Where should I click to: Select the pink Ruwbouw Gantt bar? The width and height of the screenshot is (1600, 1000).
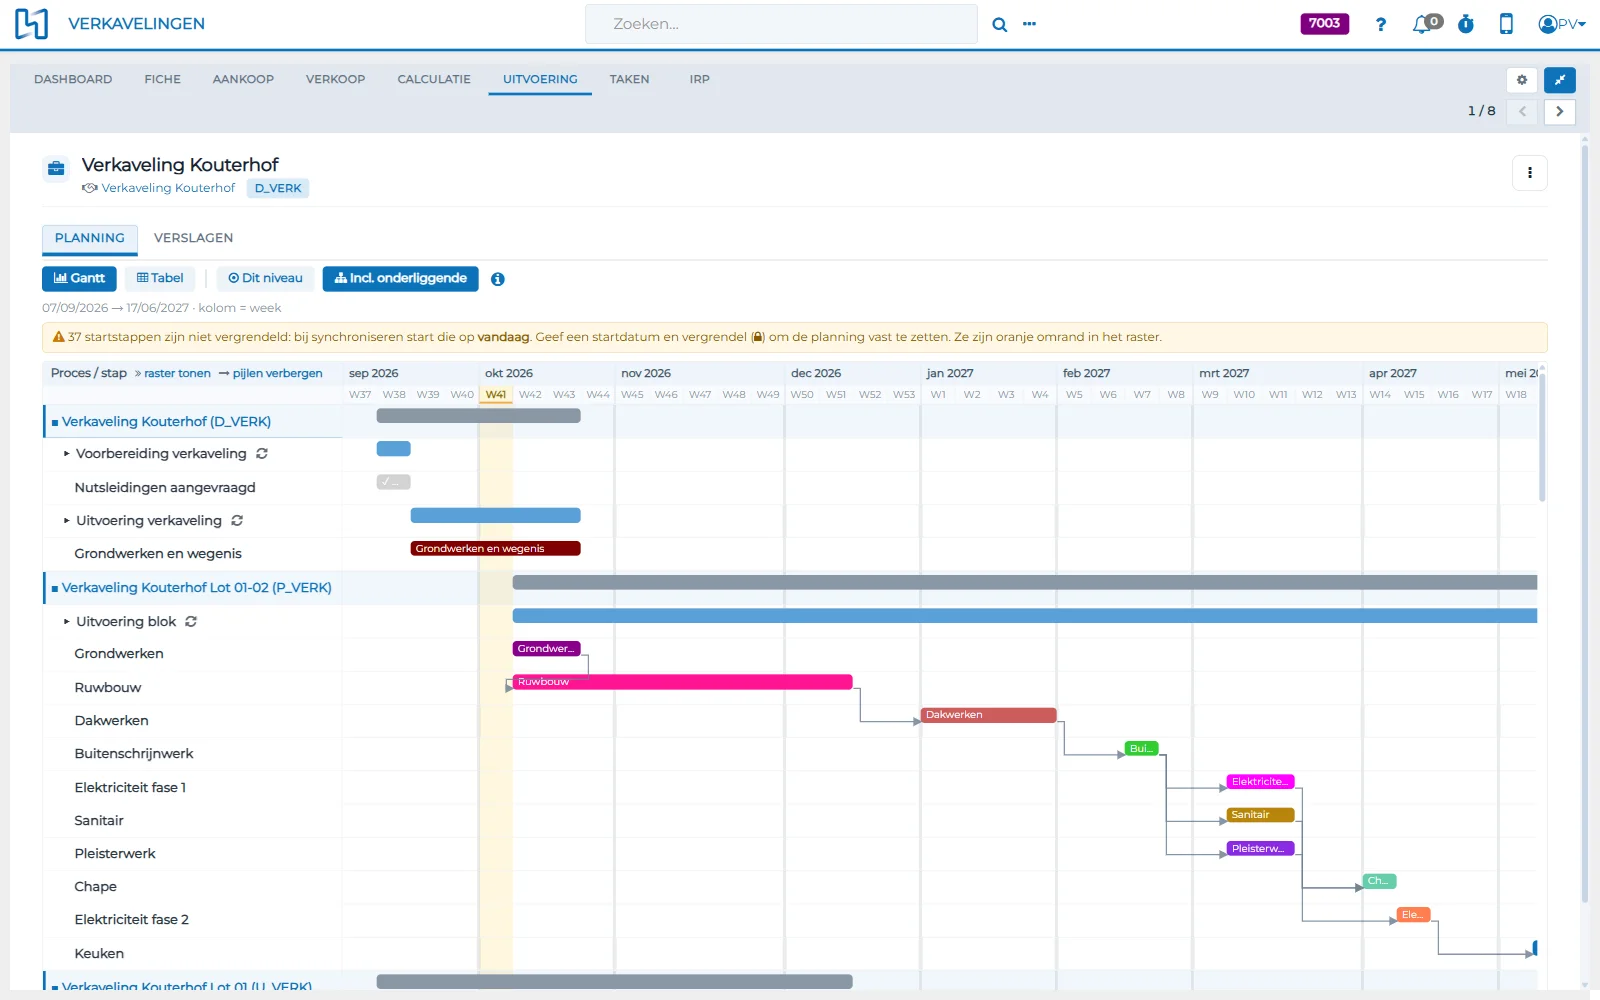coord(683,682)
